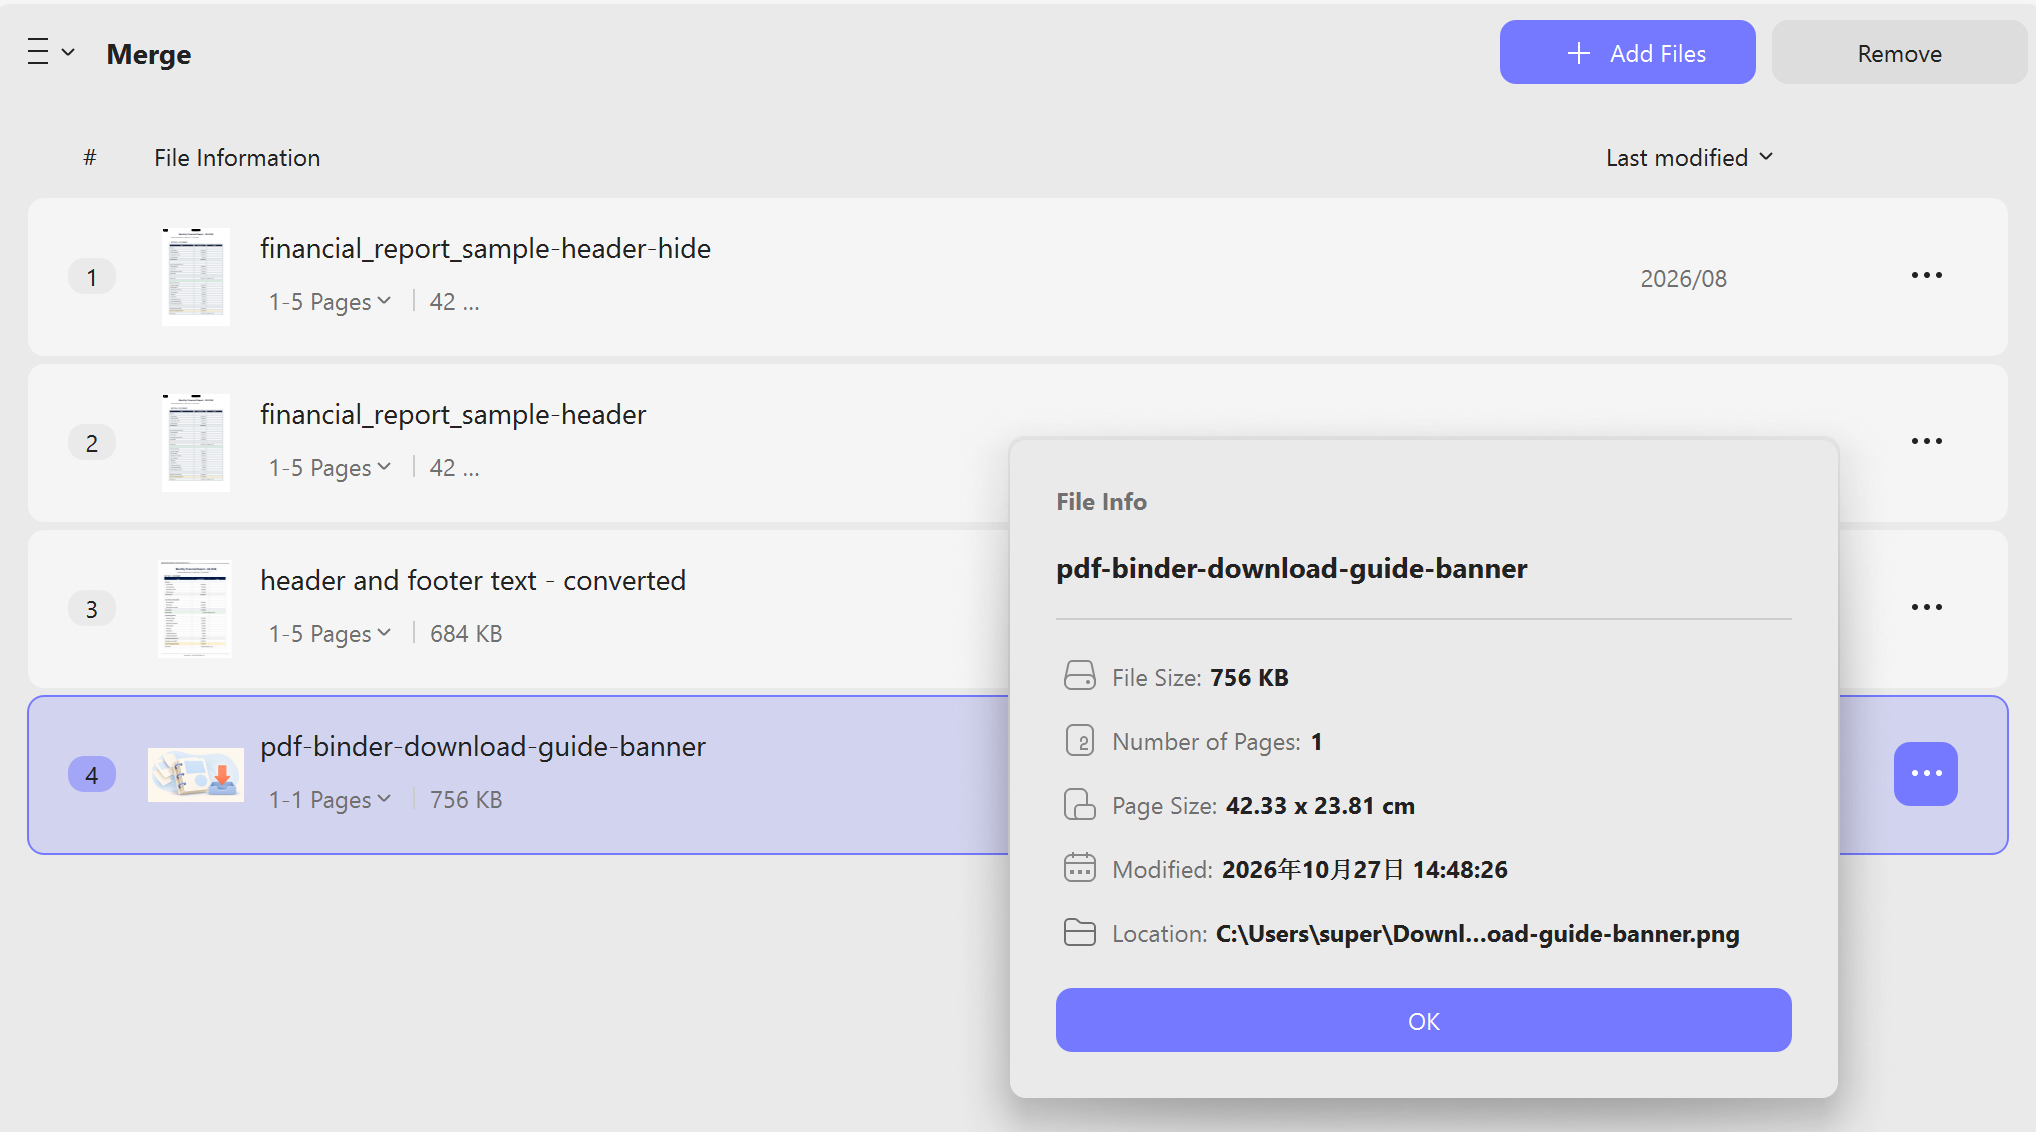
Task: Click the modified date 2026年10月27日 14:48:26
Action: (x=1364, y=870)
